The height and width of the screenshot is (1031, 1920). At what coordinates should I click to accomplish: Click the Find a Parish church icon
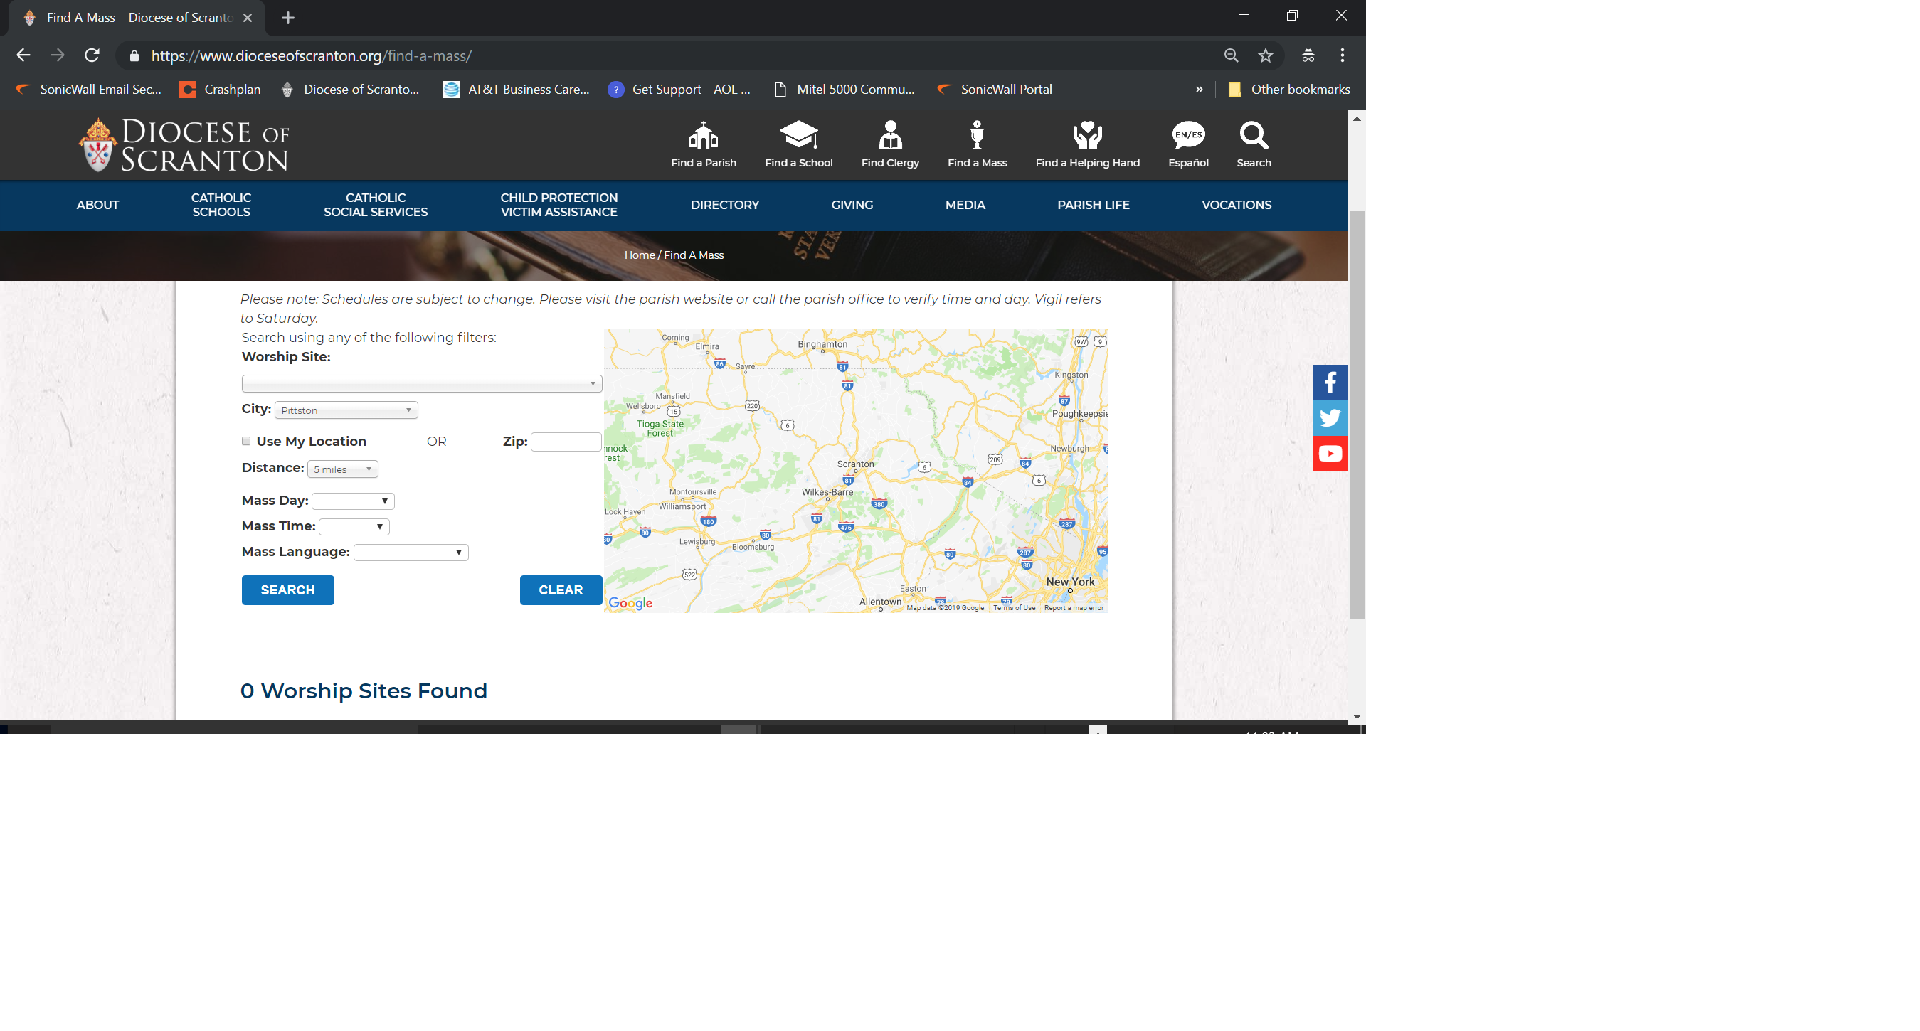(703, 136)
